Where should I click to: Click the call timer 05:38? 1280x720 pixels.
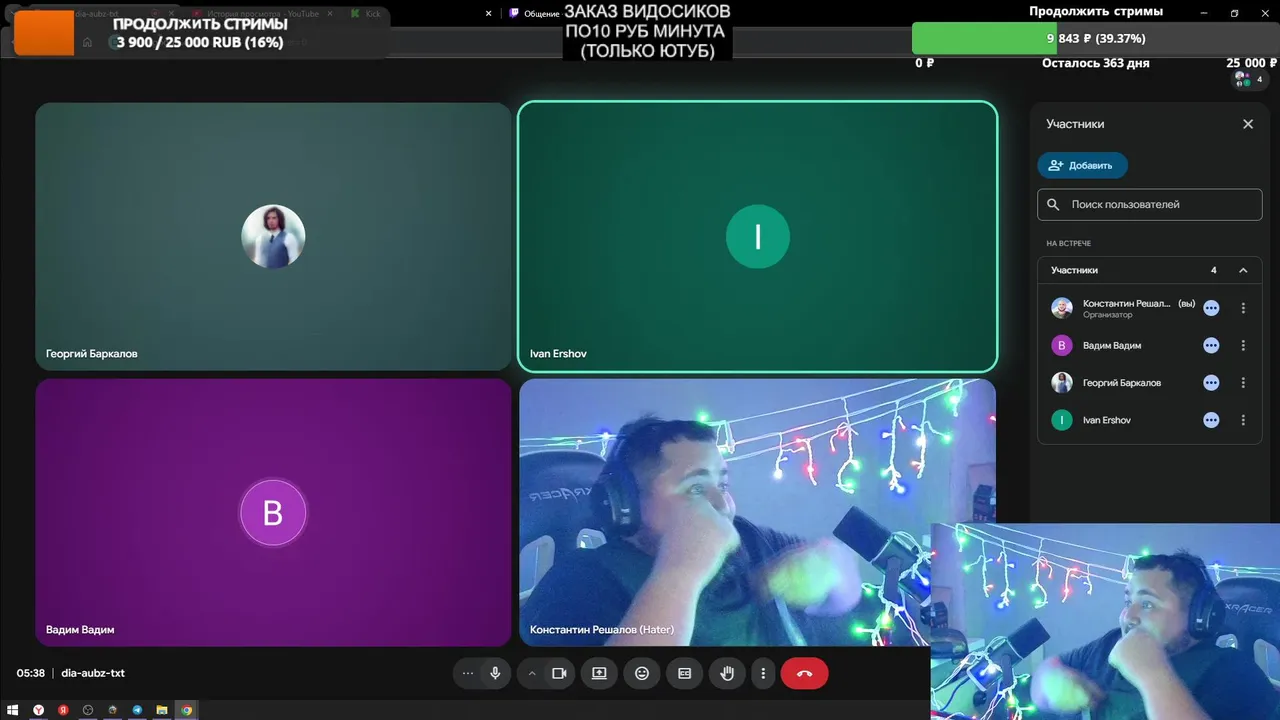(31, 674)
